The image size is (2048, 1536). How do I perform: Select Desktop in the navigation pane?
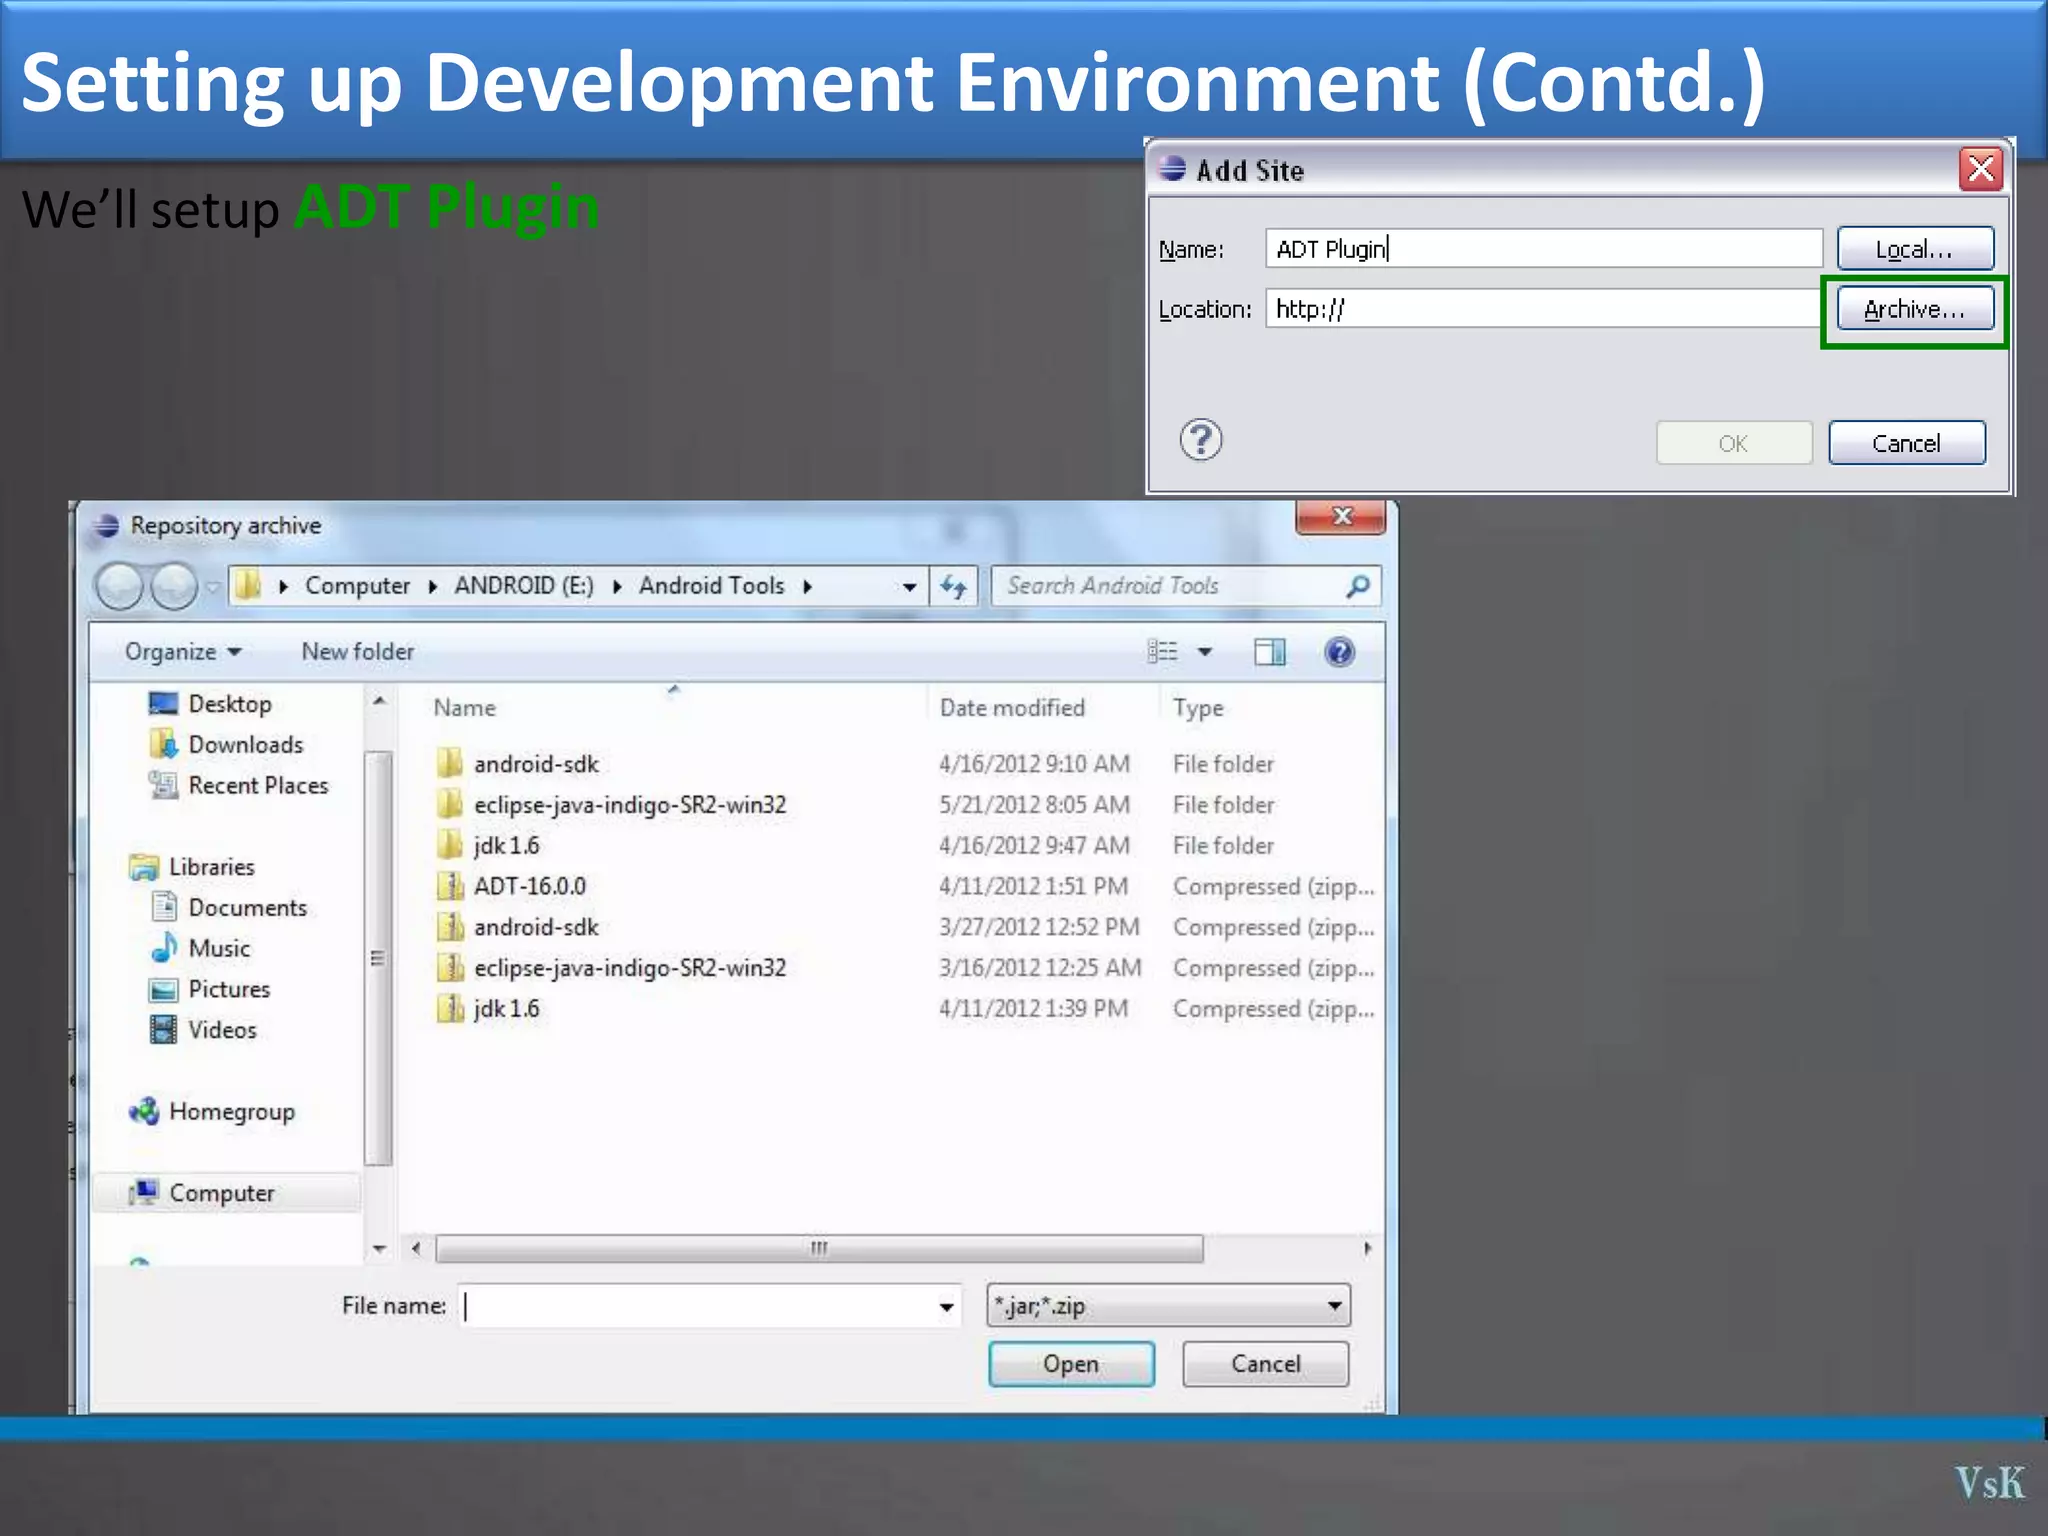tap(229, 704)
